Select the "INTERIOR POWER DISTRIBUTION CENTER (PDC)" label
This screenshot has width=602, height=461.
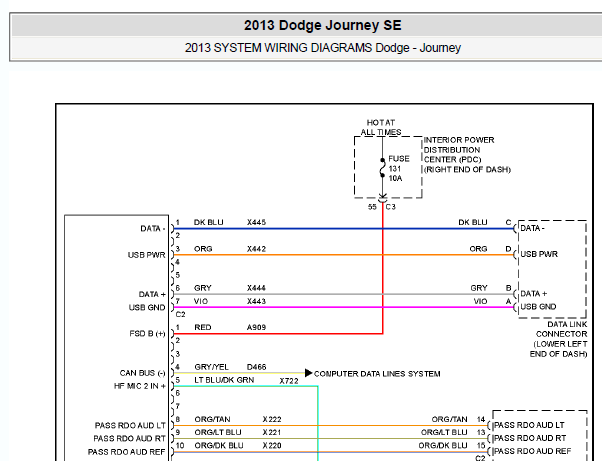pyautogui.click(x=459, y=150)
